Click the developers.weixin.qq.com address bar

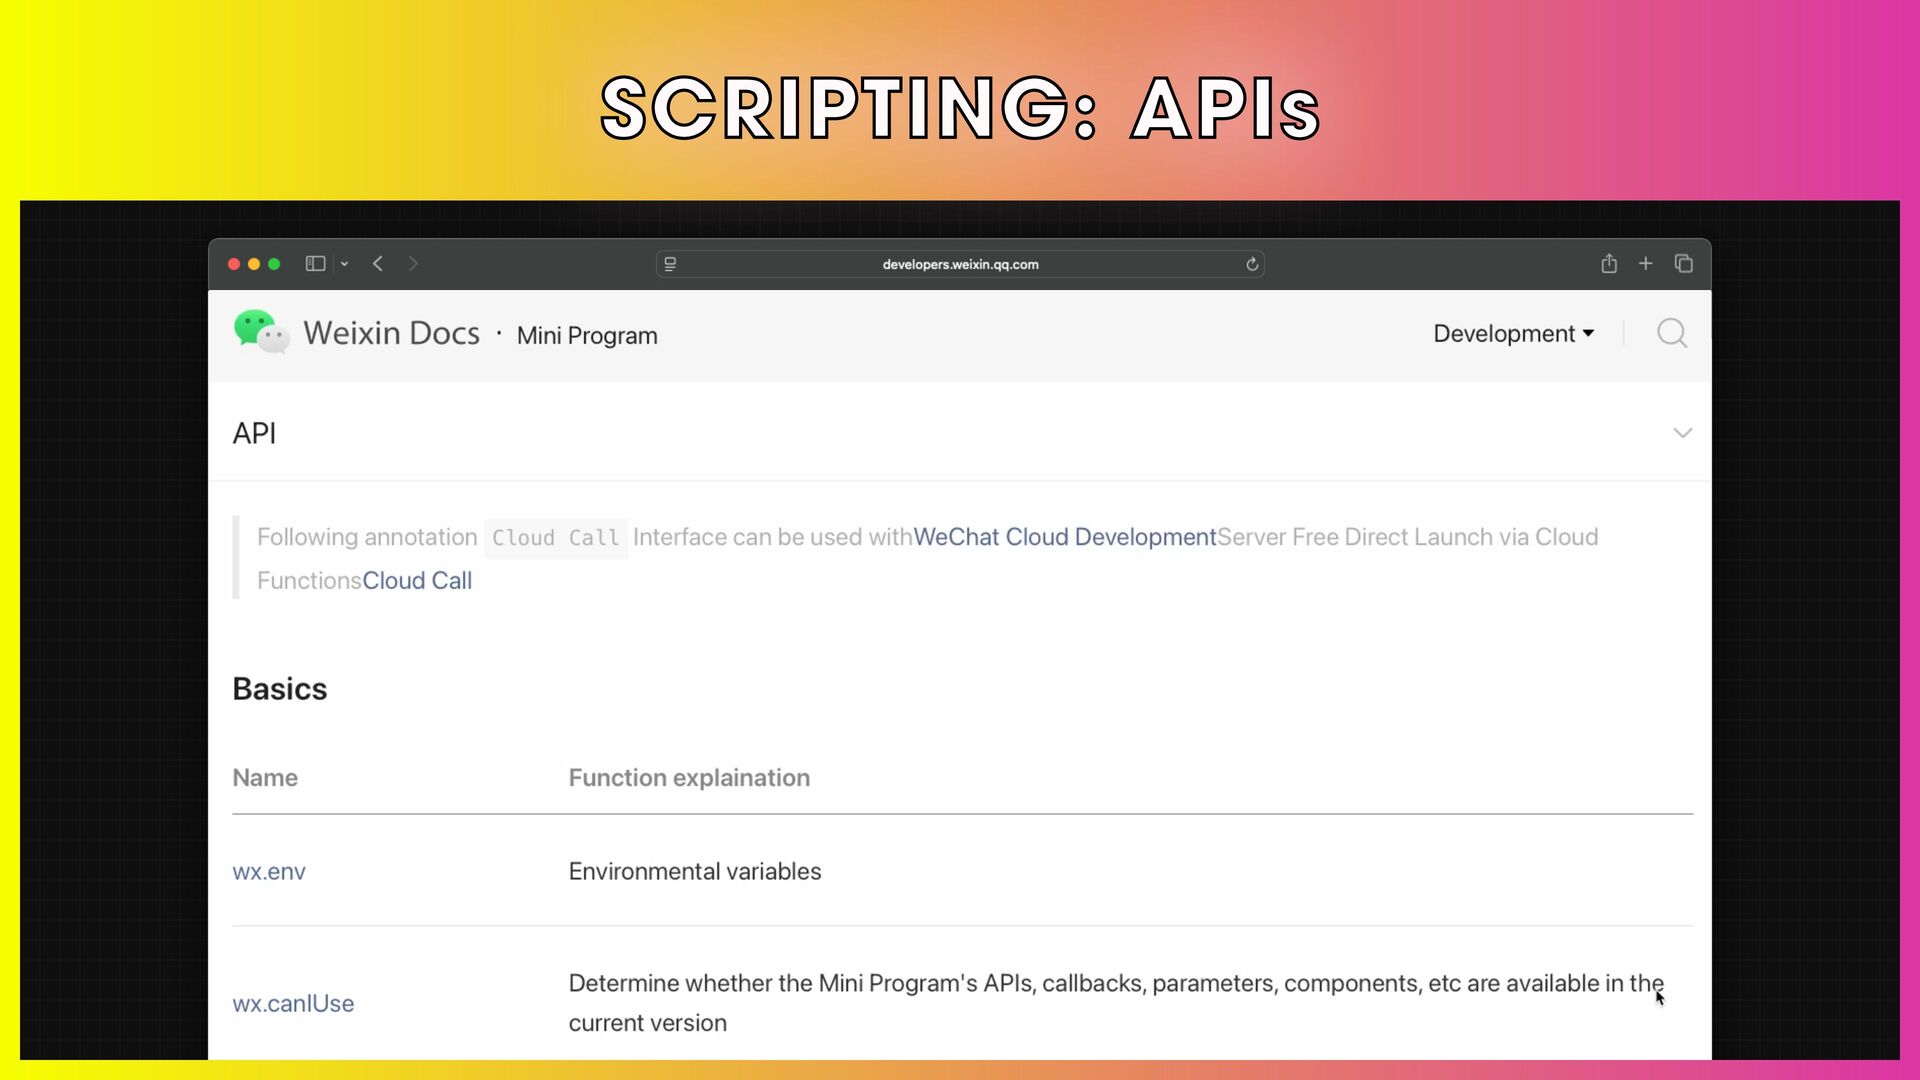point(960,264)
